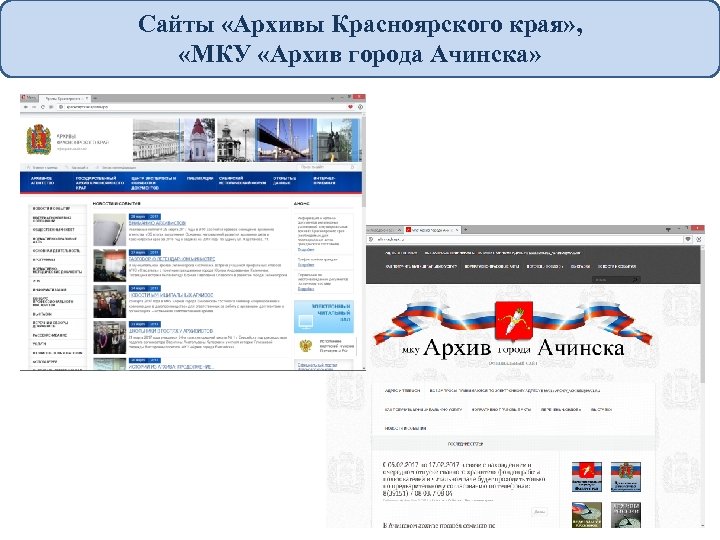Screen dimensions: 720x540
Task: Click search magnifier beside Krasnoyarsk site search field
Action: click(352, 167)
